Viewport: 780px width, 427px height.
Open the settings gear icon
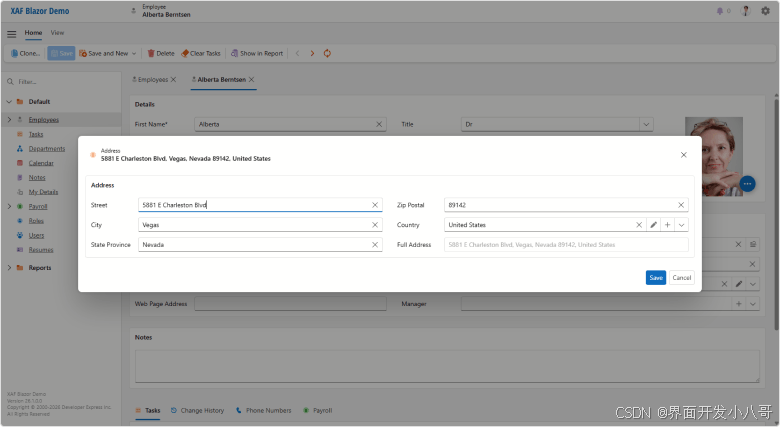(766, 11)
